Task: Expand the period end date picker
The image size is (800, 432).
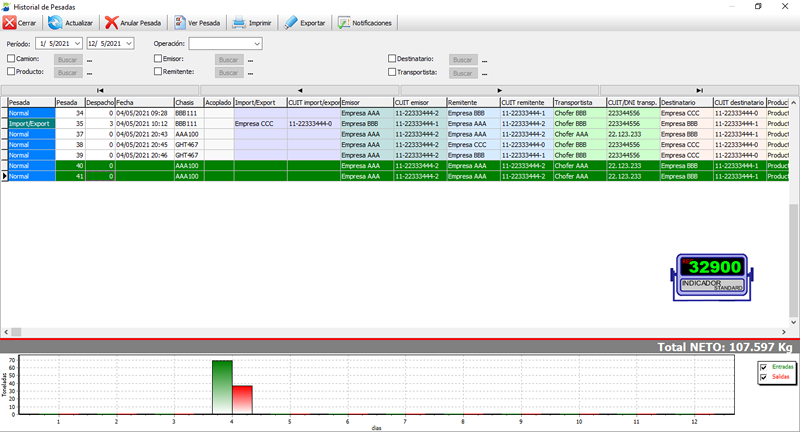Action: click(128, 44)
